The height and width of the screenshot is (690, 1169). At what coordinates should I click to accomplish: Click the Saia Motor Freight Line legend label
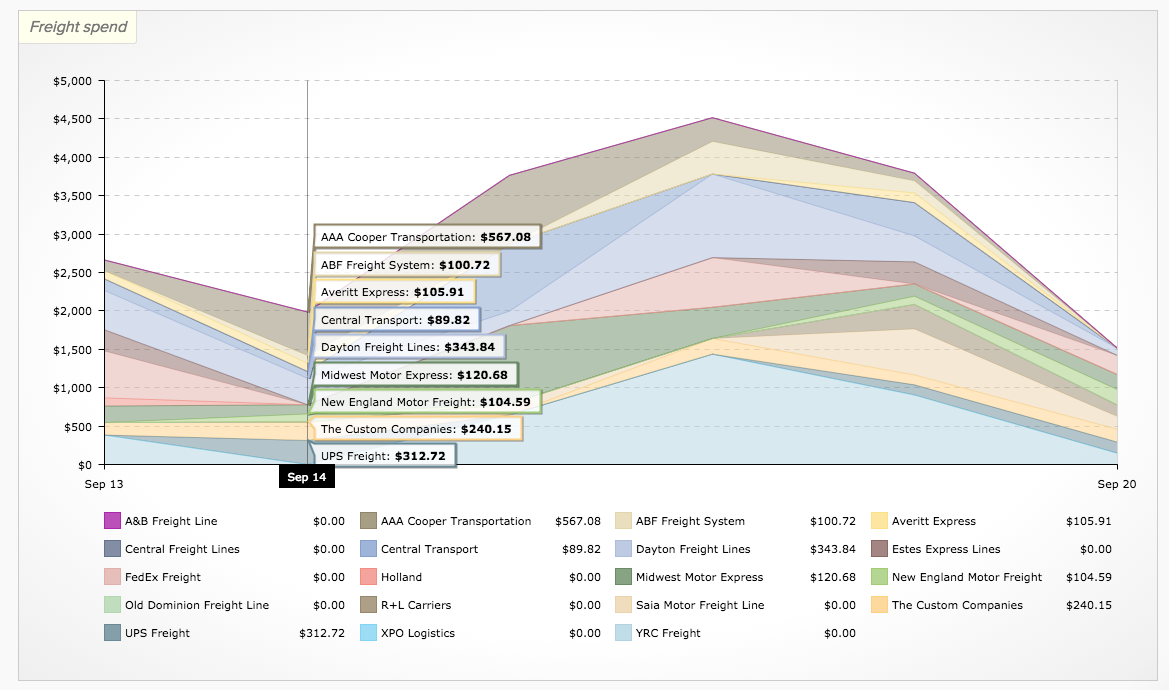(700, 605)
